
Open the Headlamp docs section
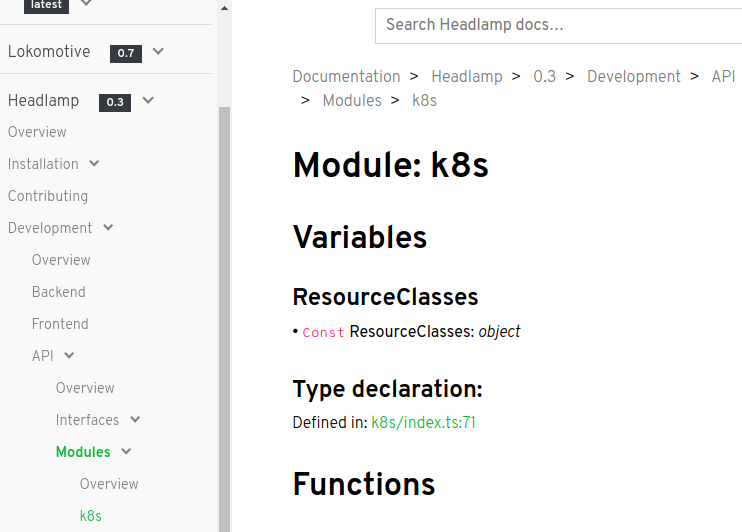click(44, 100)
